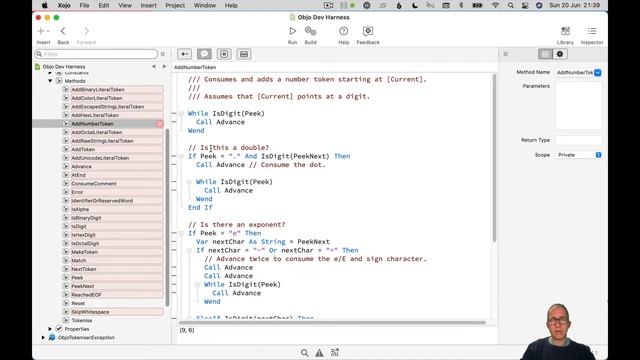
Task: Click the Run toolbar icon
Action: click(x=292, y=31)
